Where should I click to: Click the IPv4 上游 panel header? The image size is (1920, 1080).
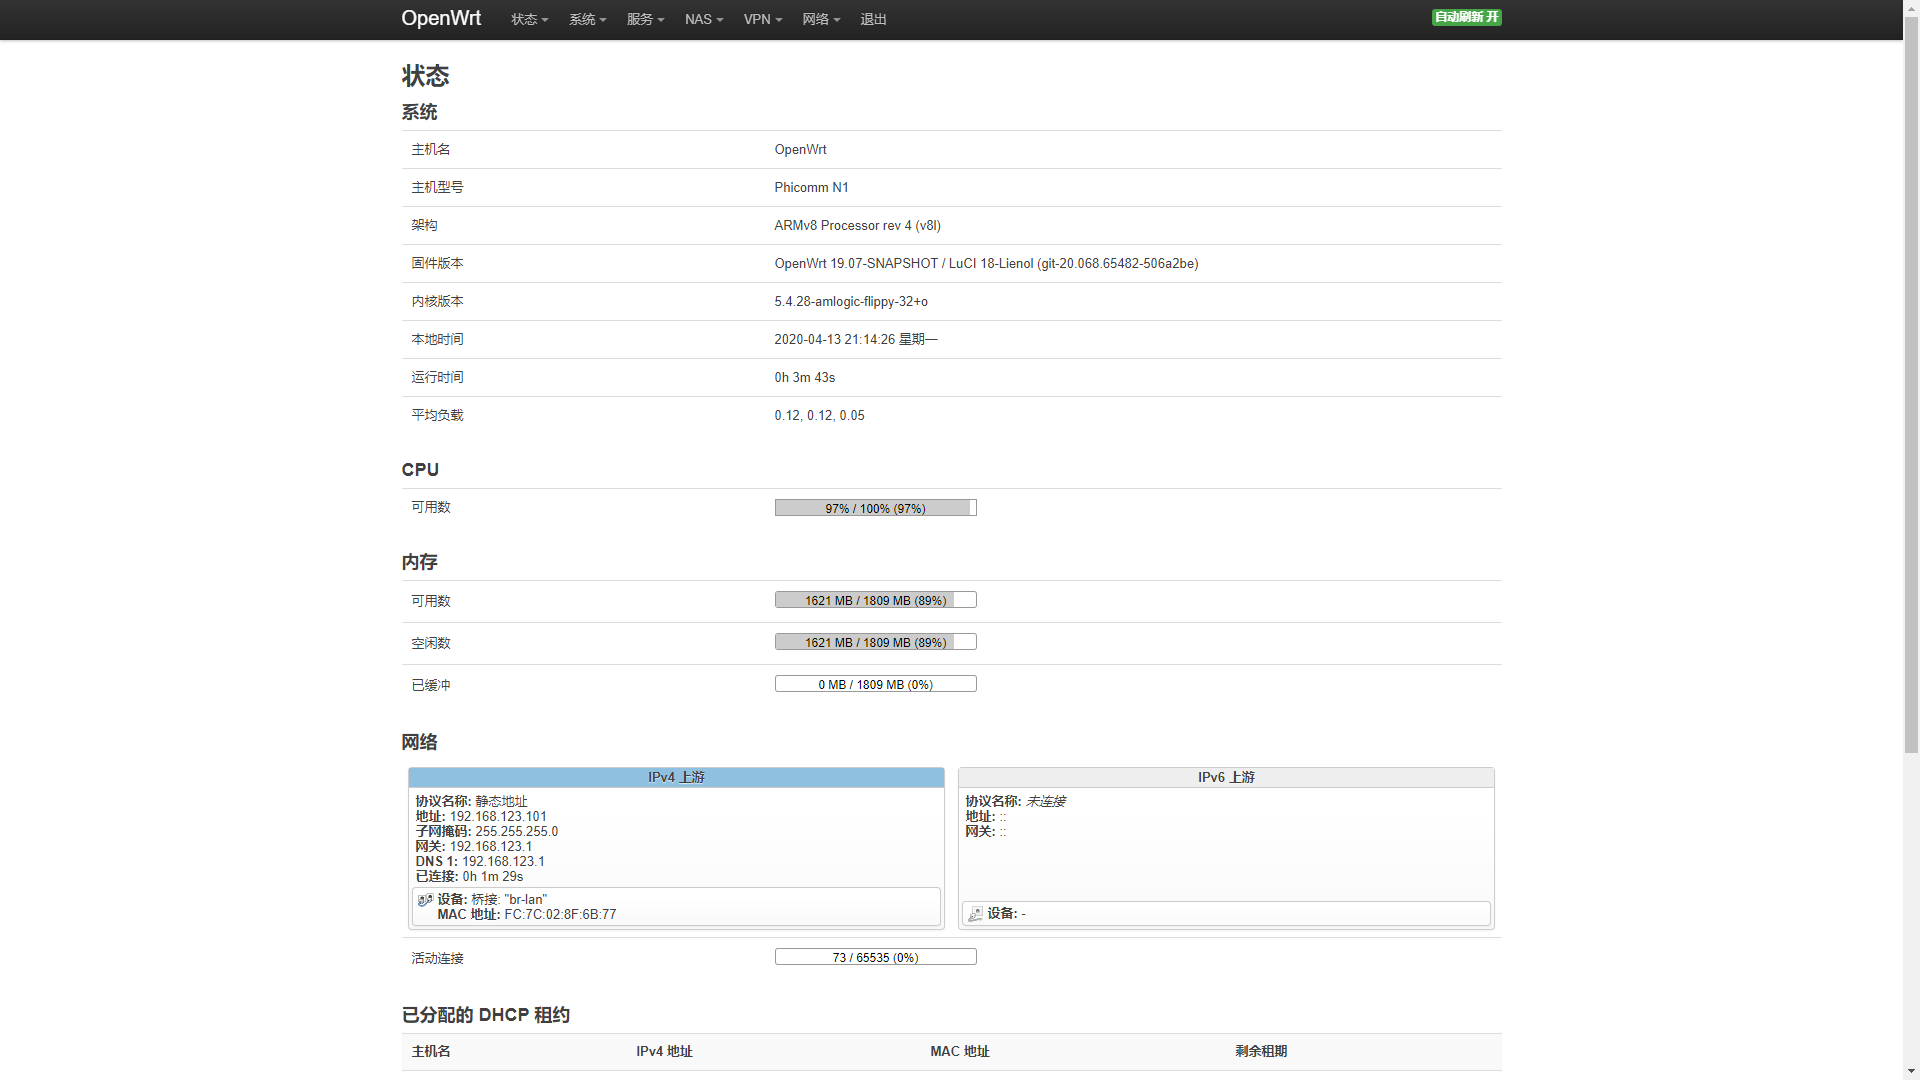click(x=676, y=777)
